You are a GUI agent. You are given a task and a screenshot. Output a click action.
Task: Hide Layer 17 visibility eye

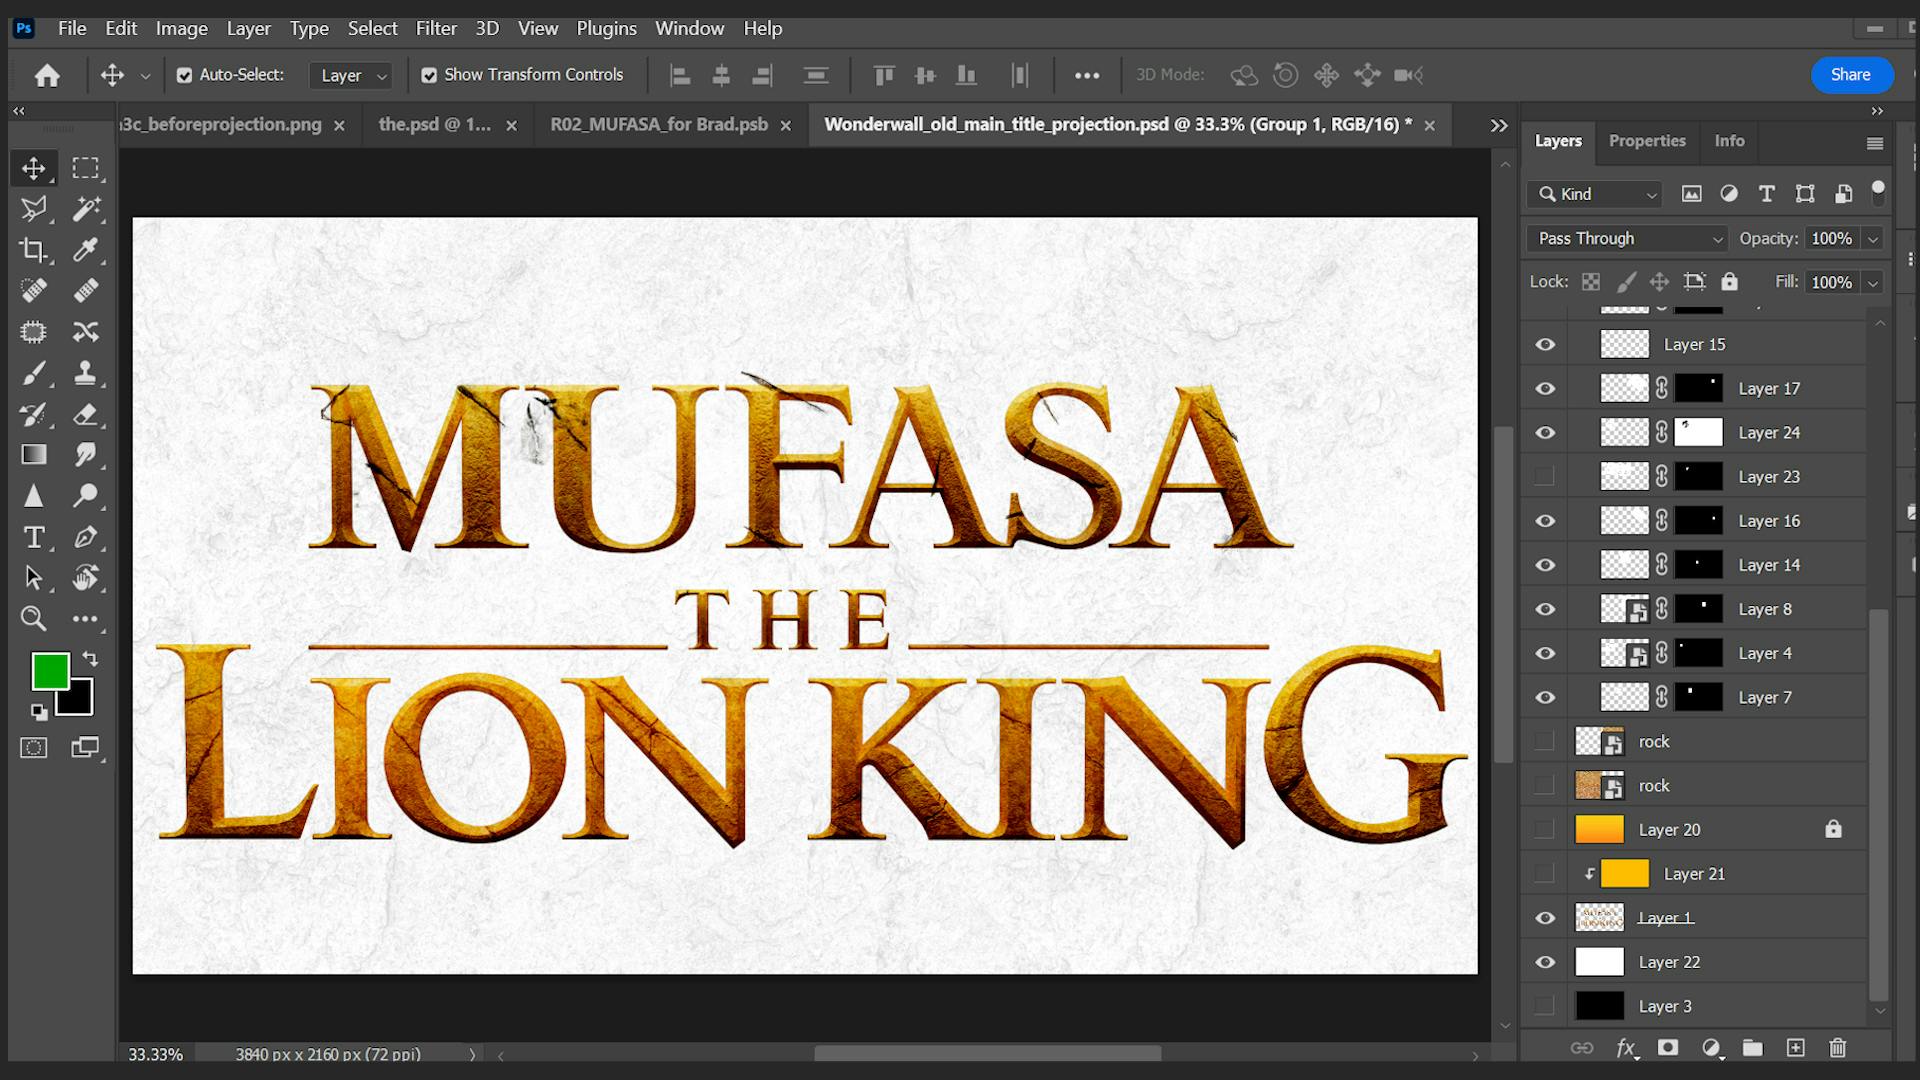point(1545,389)
